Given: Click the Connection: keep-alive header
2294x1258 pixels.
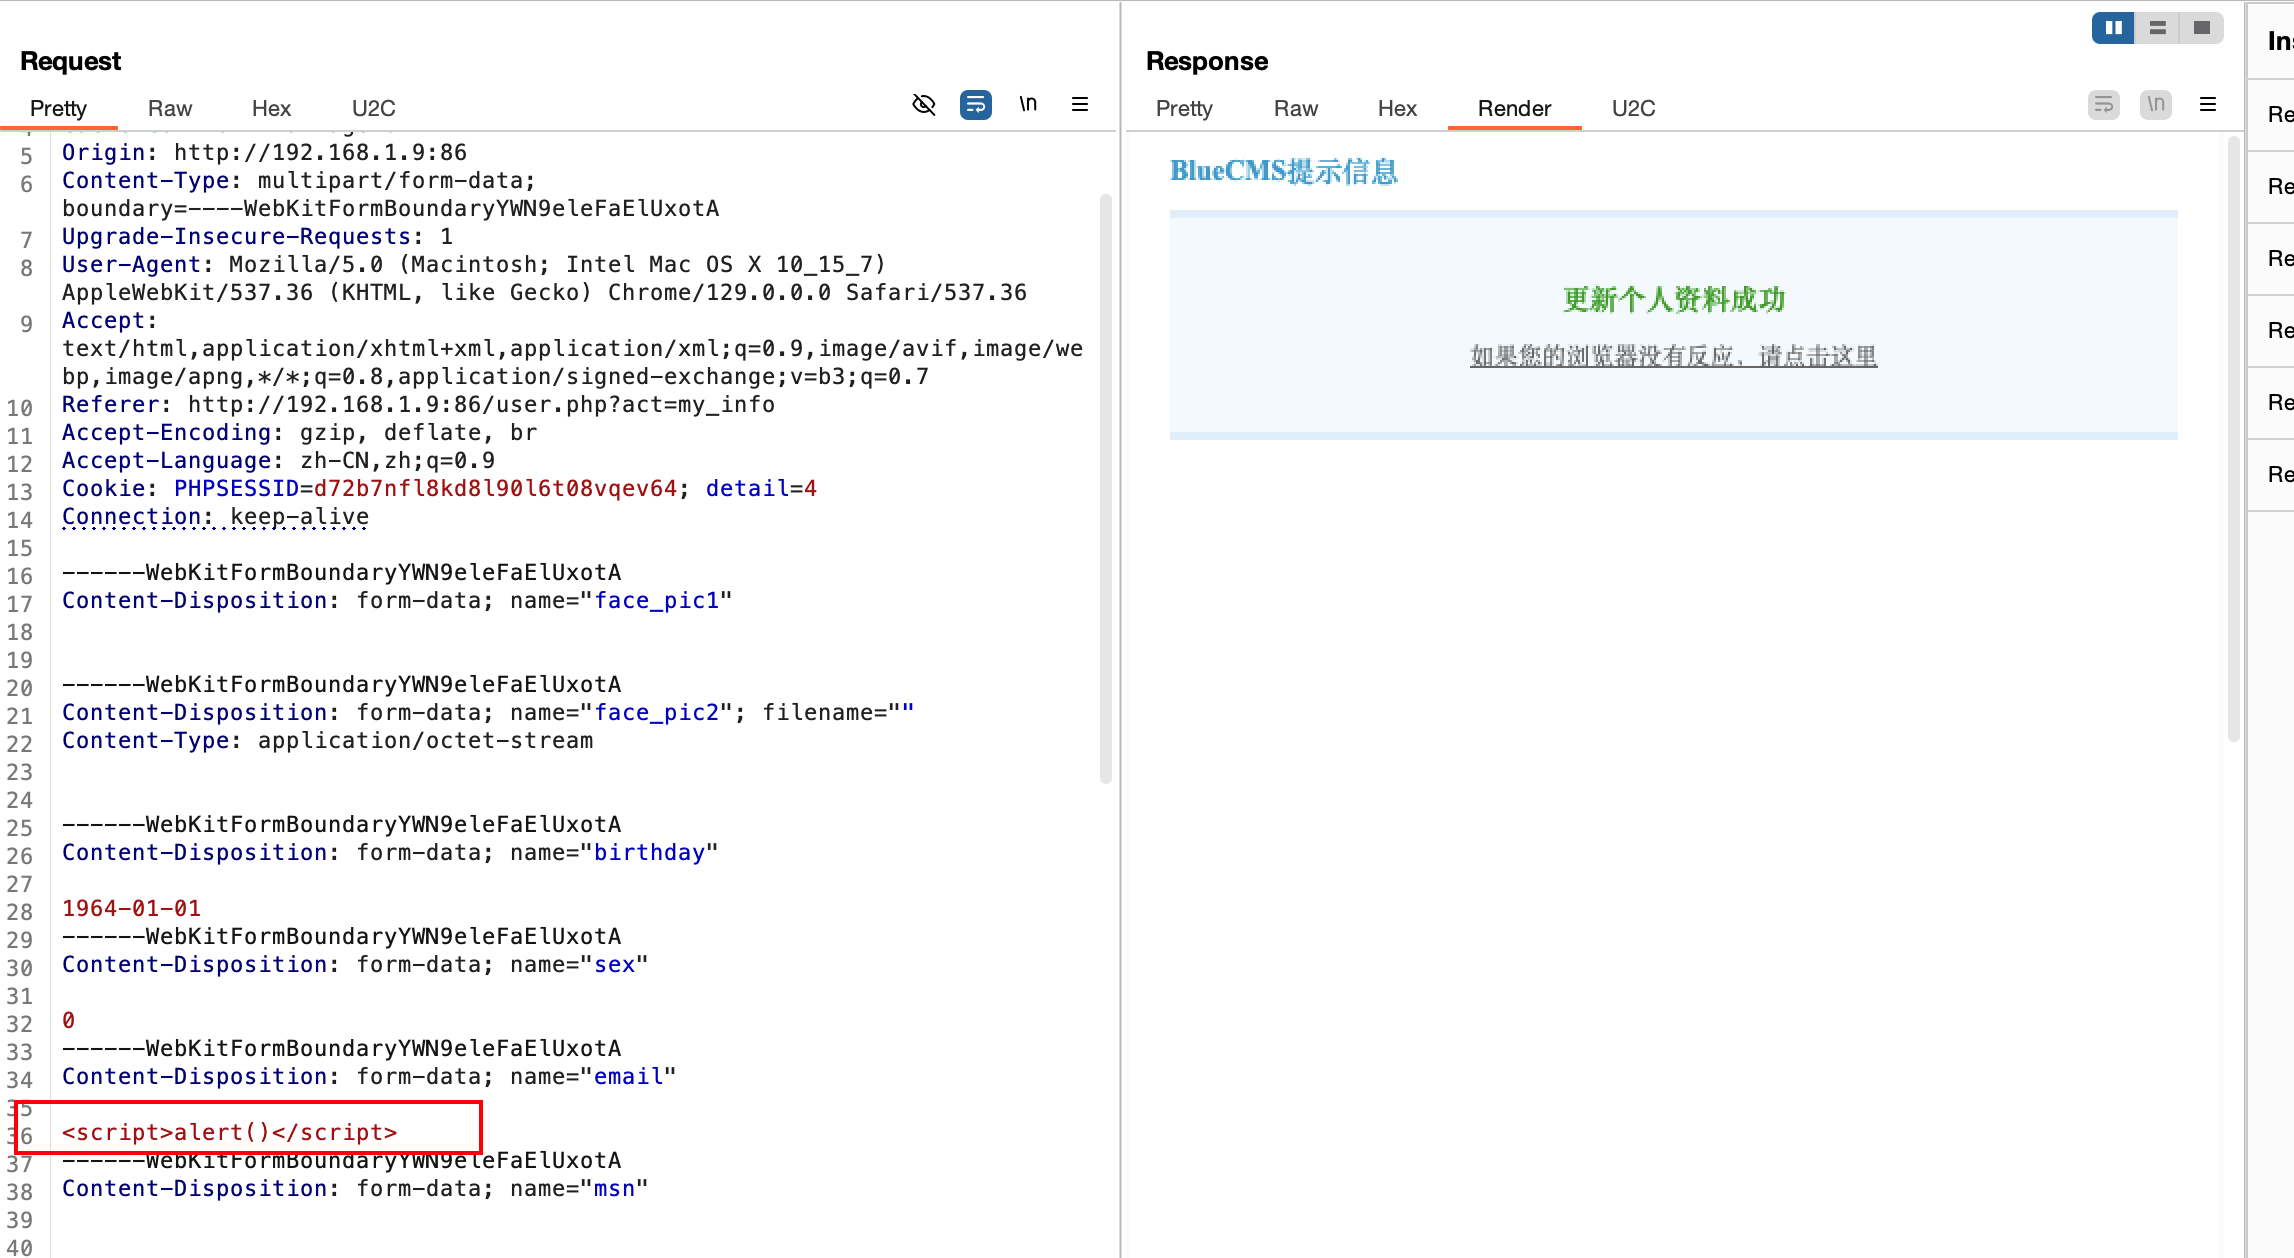Looking at the screenshot, I should pyautogui.click(x=215, y=516).
